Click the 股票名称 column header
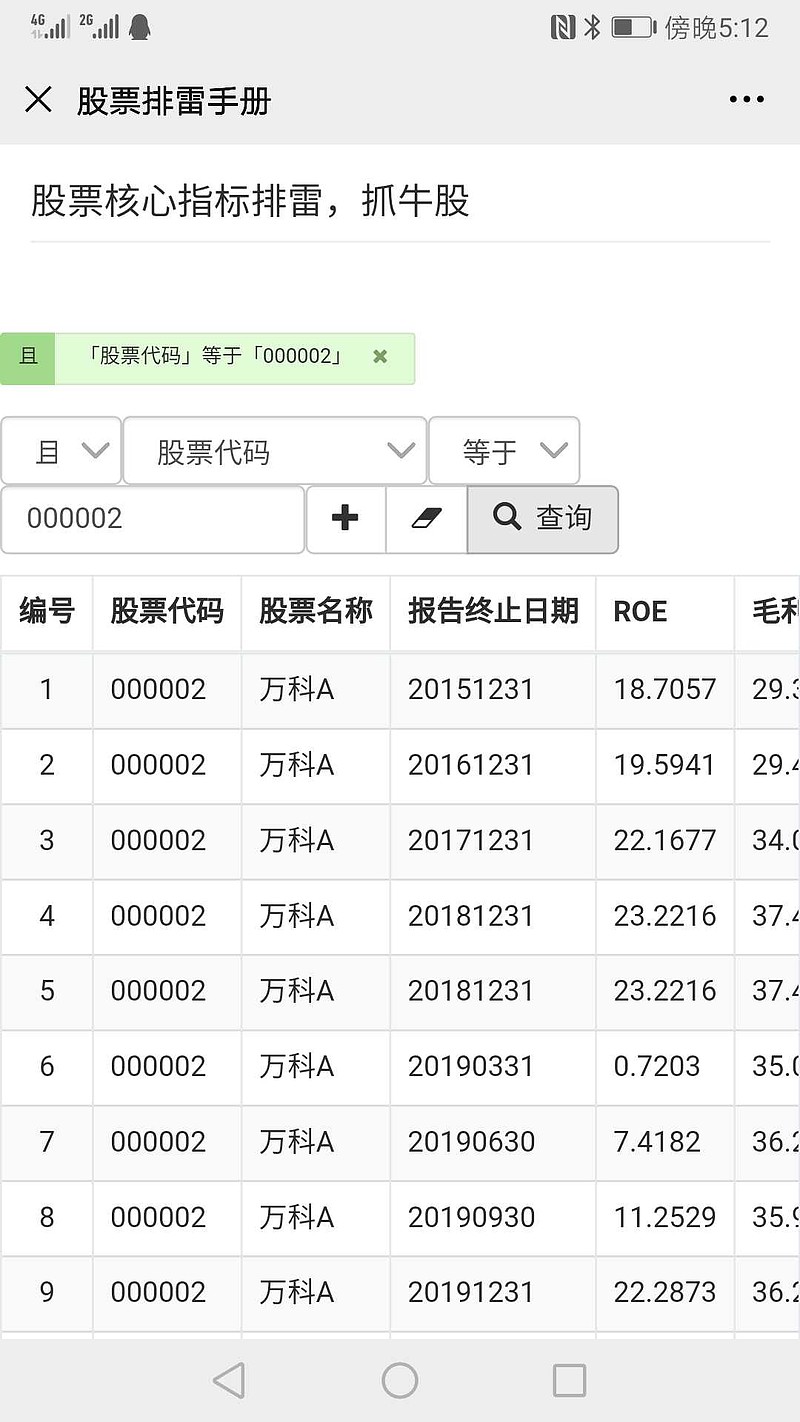The height and width of the screenshot is (1422, 800). click(316, 611)
